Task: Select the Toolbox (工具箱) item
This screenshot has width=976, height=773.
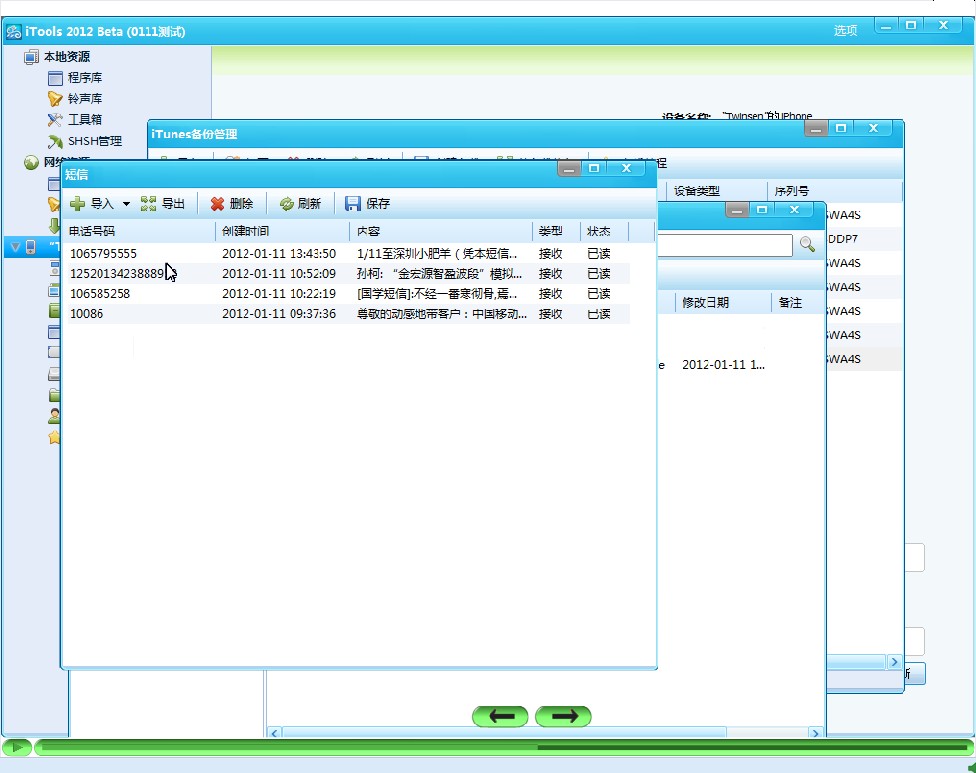Action: (x=85, y=120)
